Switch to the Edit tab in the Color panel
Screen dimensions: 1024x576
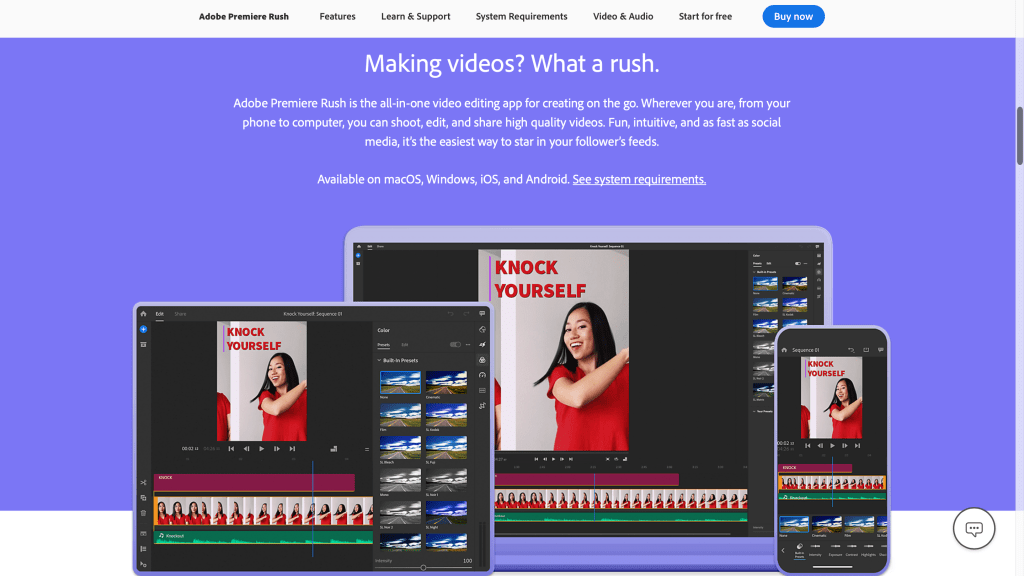click(x=405, y=345)
